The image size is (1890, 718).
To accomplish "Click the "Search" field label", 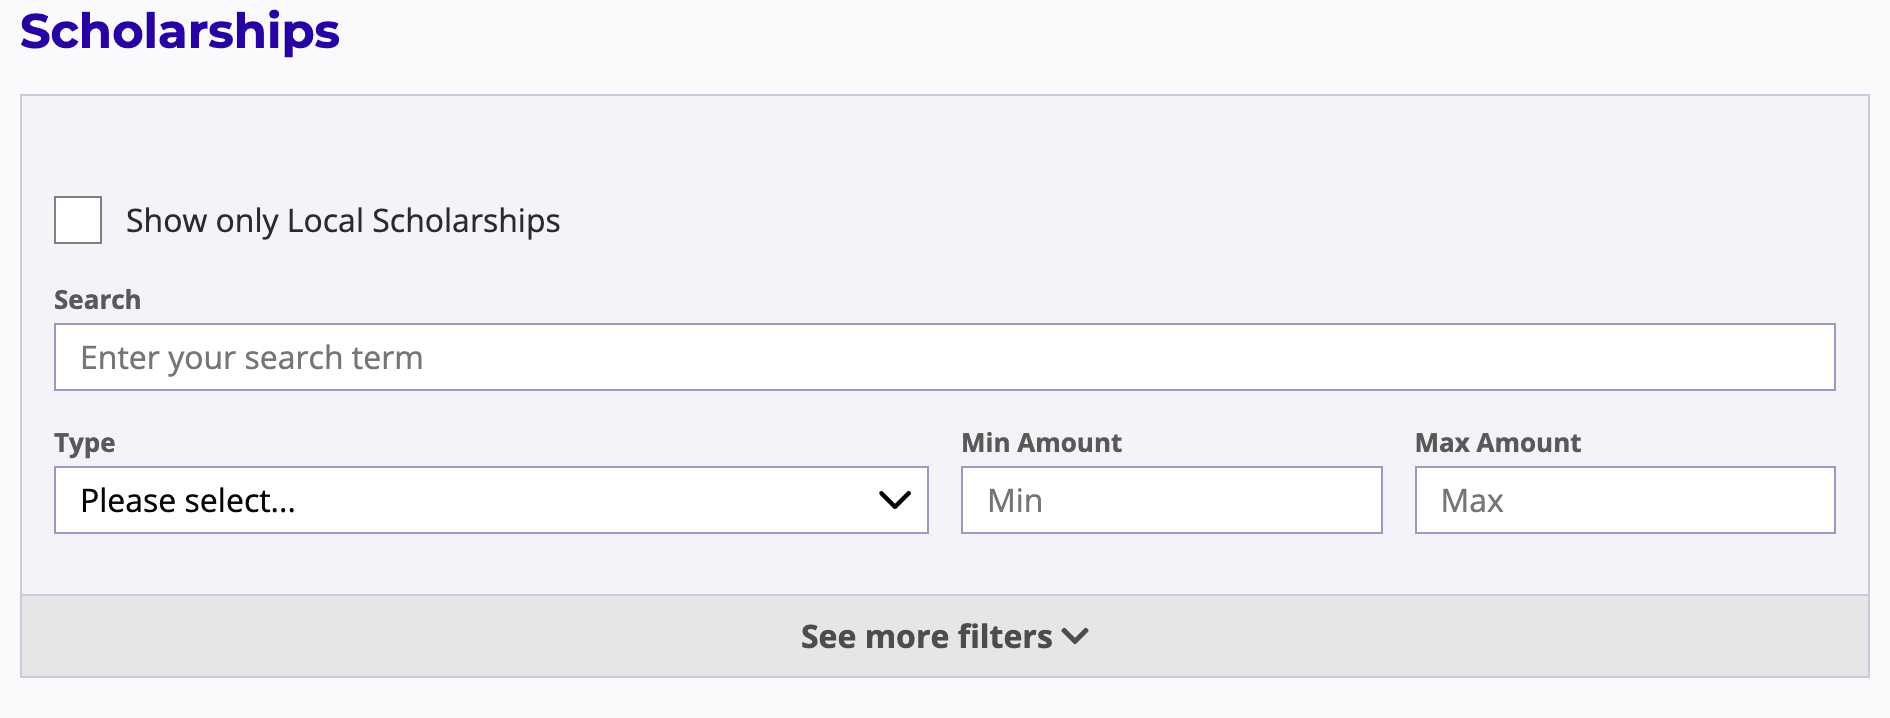I will (x=97, y=300).
